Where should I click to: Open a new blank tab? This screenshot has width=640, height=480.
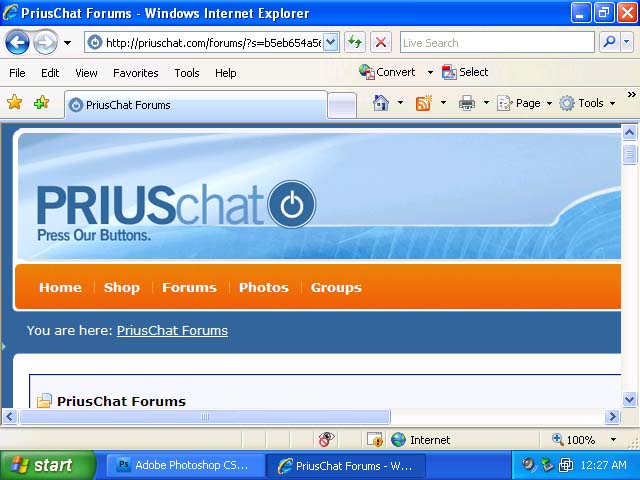(342, 105)
